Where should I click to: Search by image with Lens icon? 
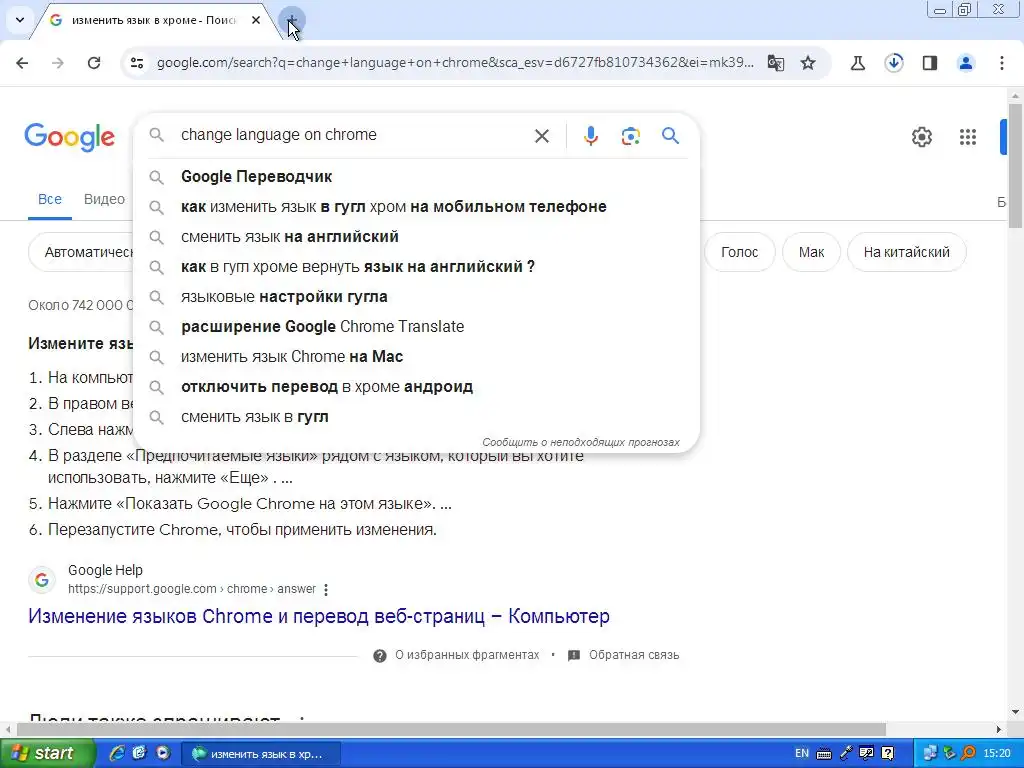click(x=630, y=136)
